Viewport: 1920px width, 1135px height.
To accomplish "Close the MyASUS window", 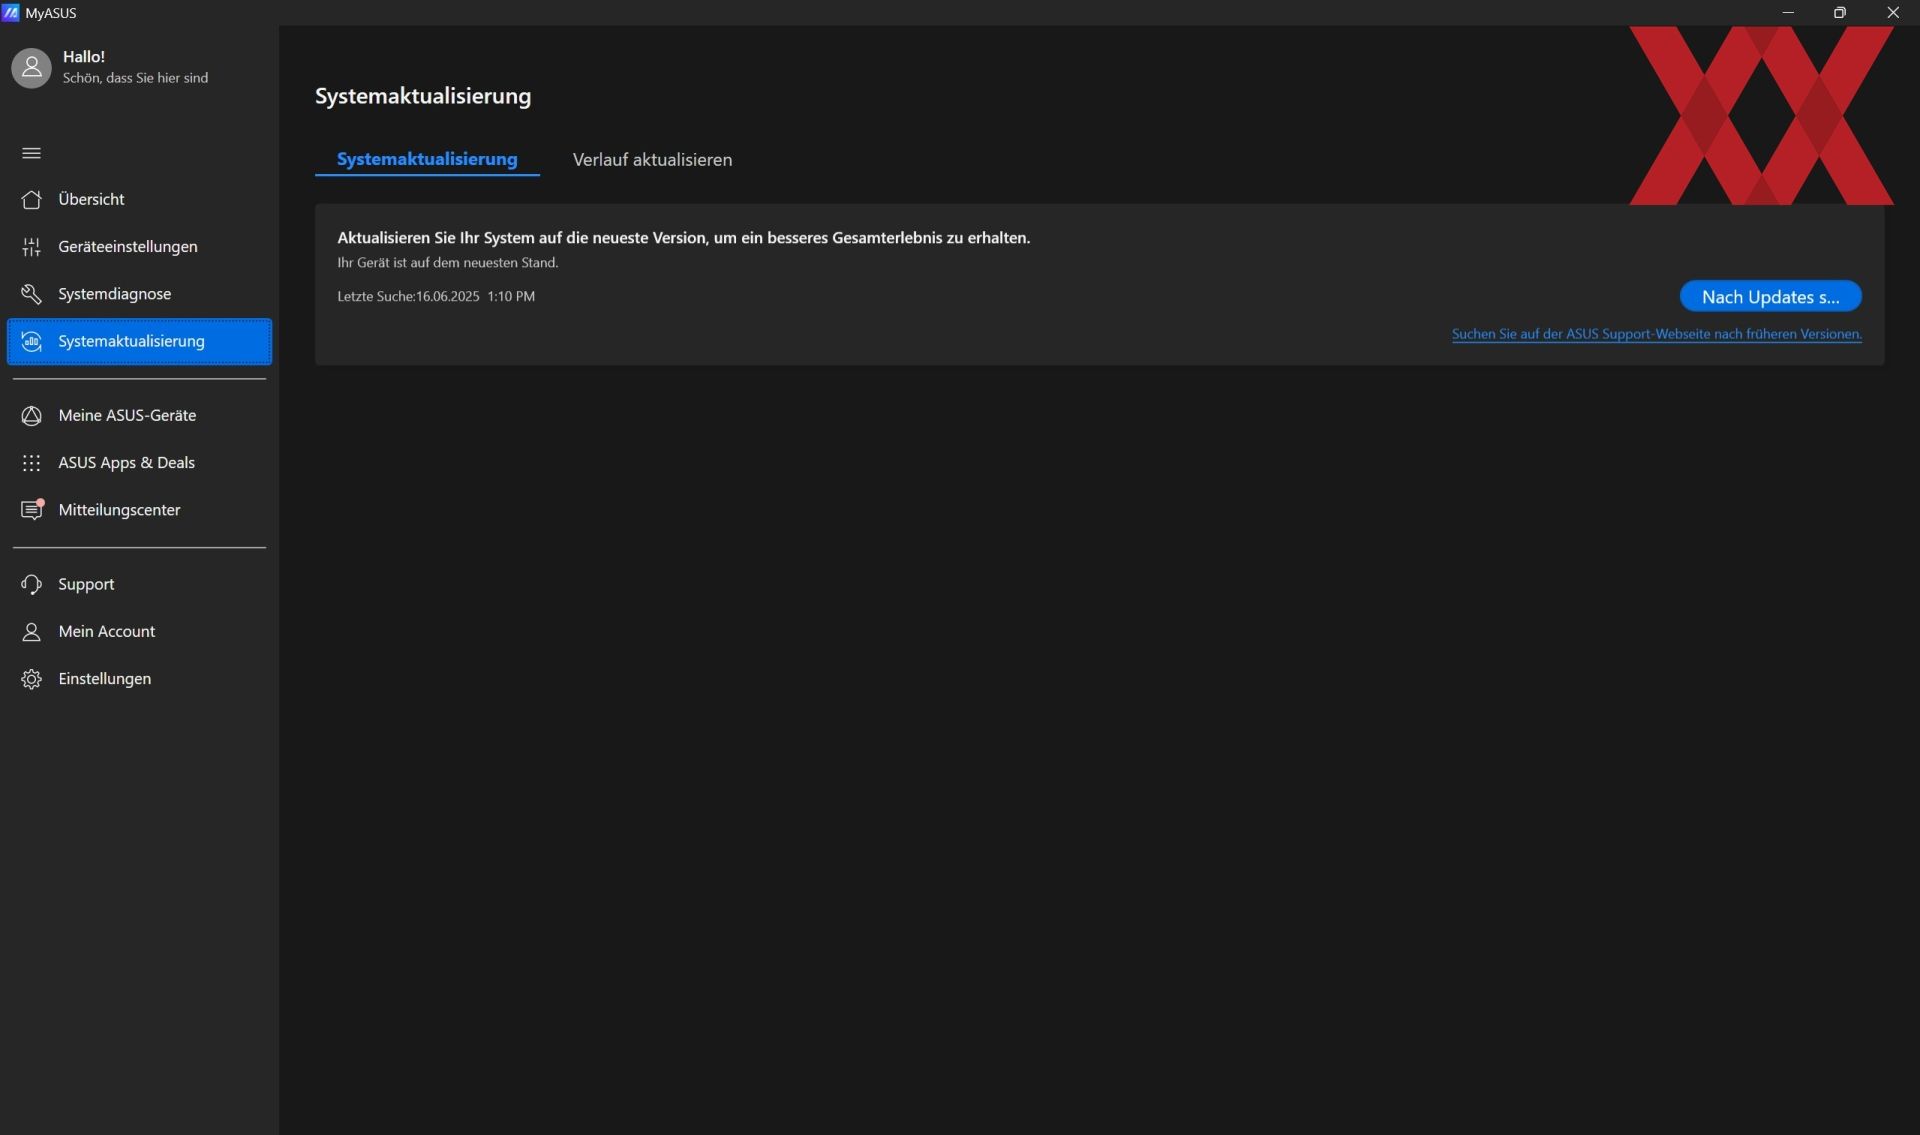I will pyautogui.click(x=1893, y=12).
